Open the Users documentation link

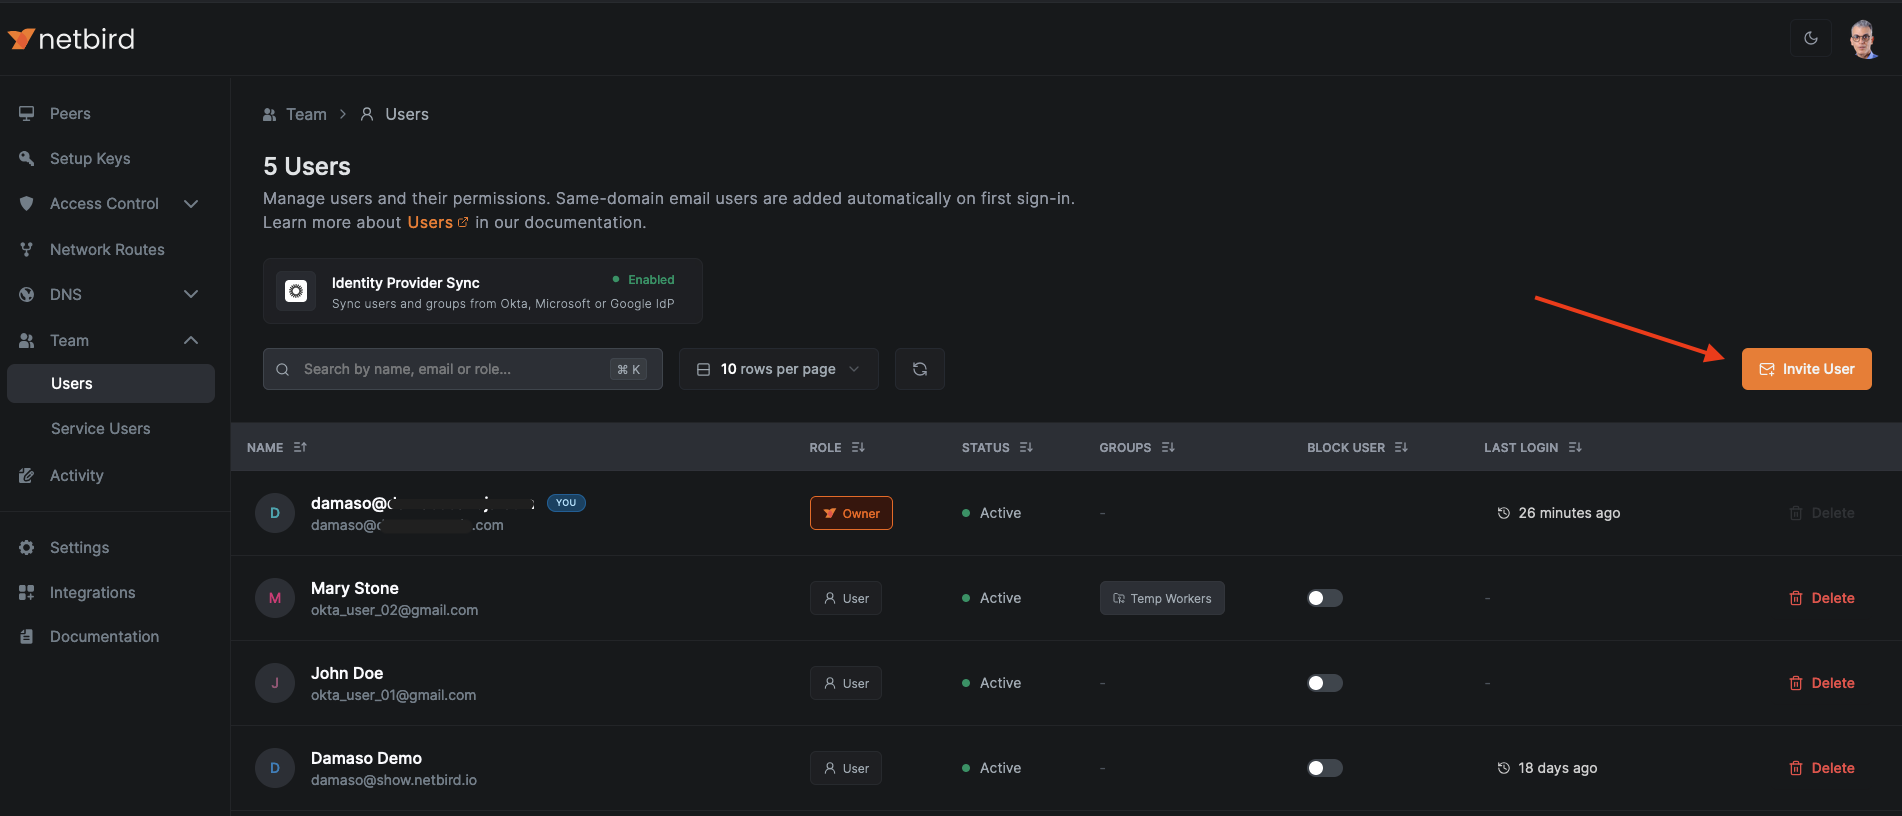[437, 223]
